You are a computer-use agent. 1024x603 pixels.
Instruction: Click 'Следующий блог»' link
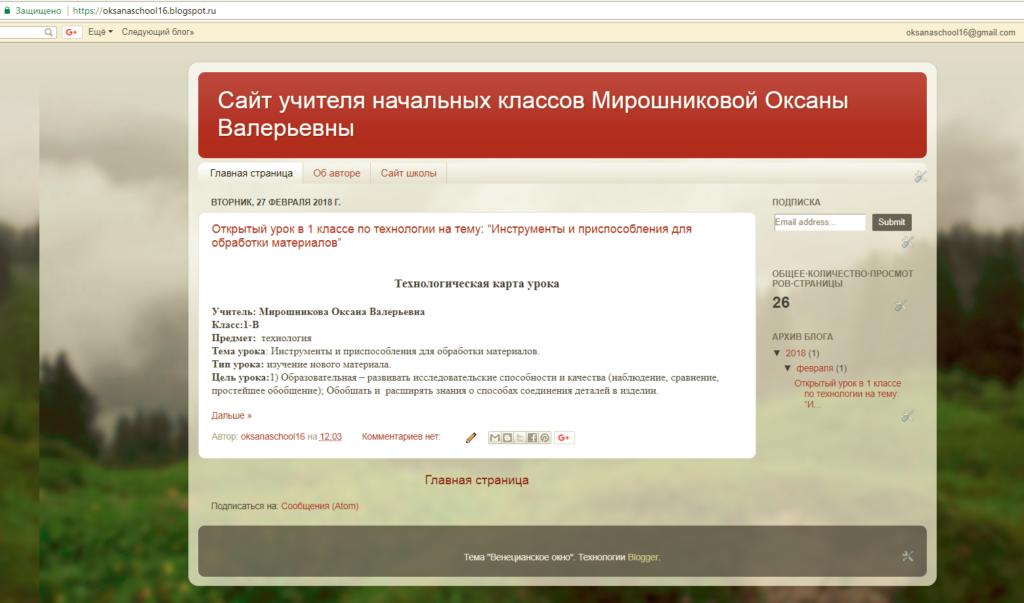point(157,32)
